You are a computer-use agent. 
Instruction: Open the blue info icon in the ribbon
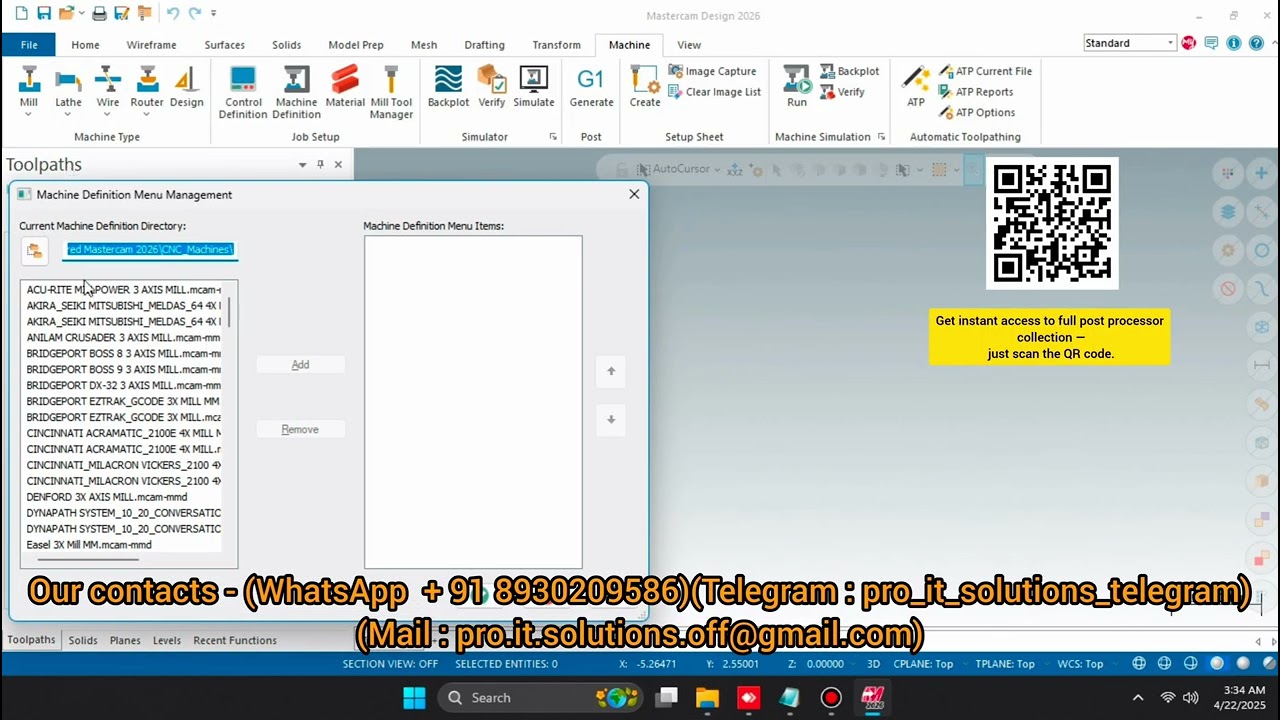coord(1233,43)
